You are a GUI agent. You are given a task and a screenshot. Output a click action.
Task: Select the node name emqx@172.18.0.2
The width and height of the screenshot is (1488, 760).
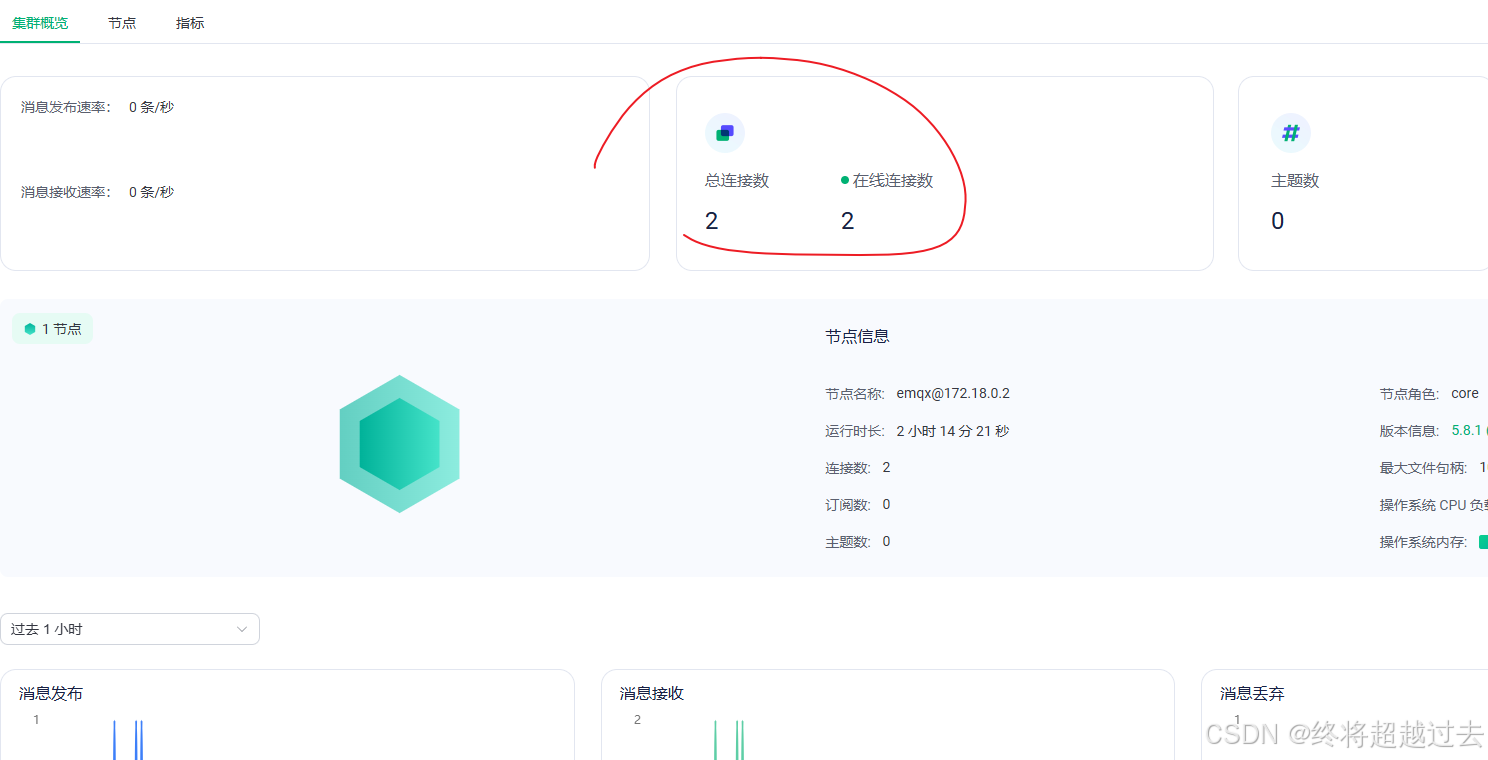pyautogui.click(x=953, y=394)
